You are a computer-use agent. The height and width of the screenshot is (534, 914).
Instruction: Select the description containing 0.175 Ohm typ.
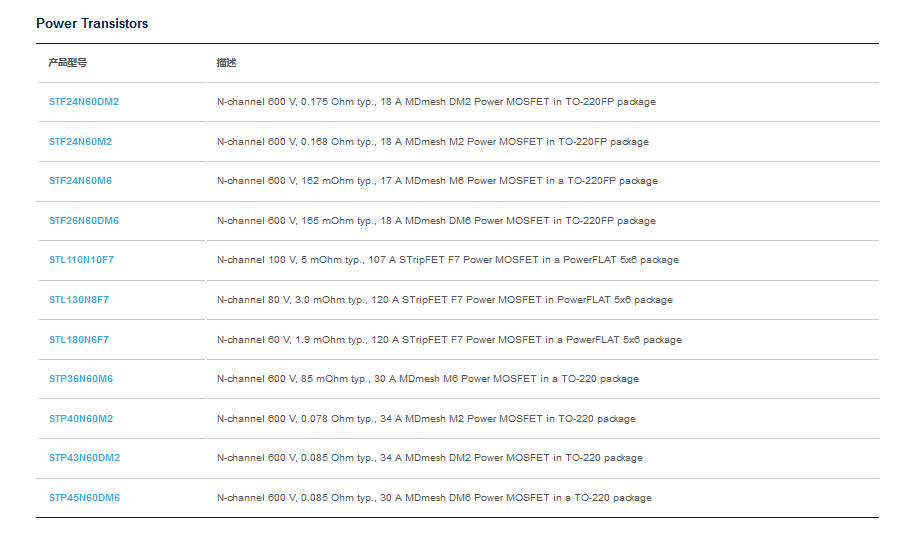pyautogui.click(x=436, y=101)
